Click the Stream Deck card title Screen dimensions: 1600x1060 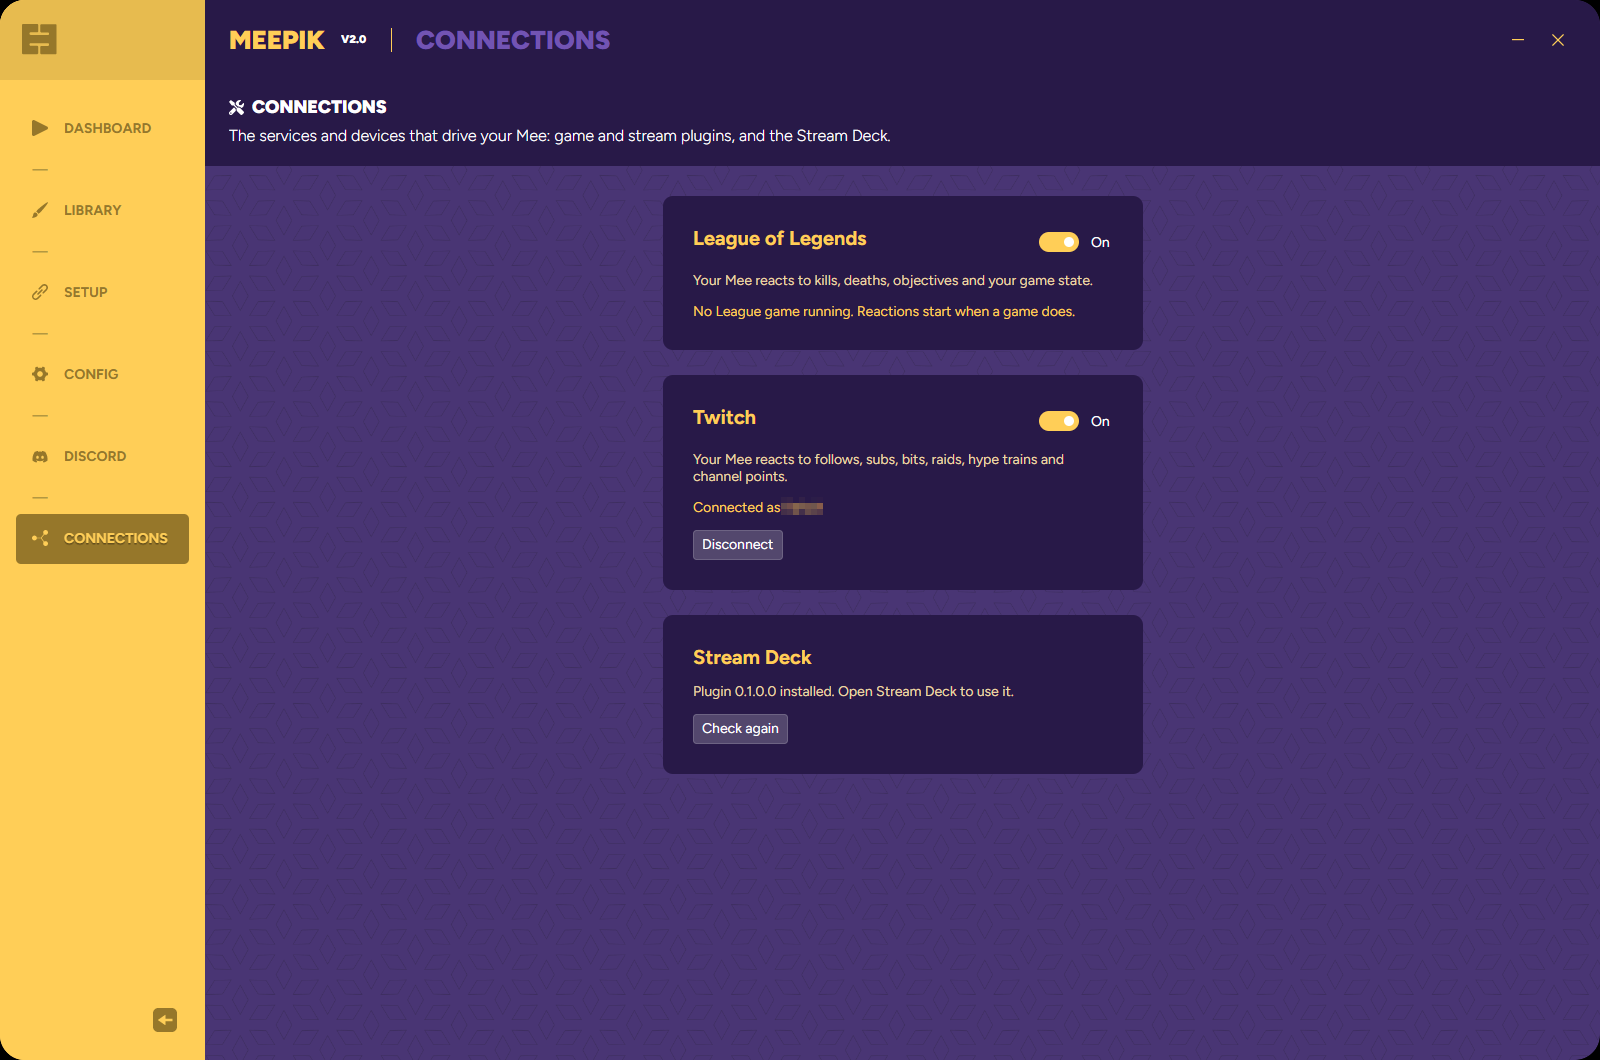(x=752, y=658)
